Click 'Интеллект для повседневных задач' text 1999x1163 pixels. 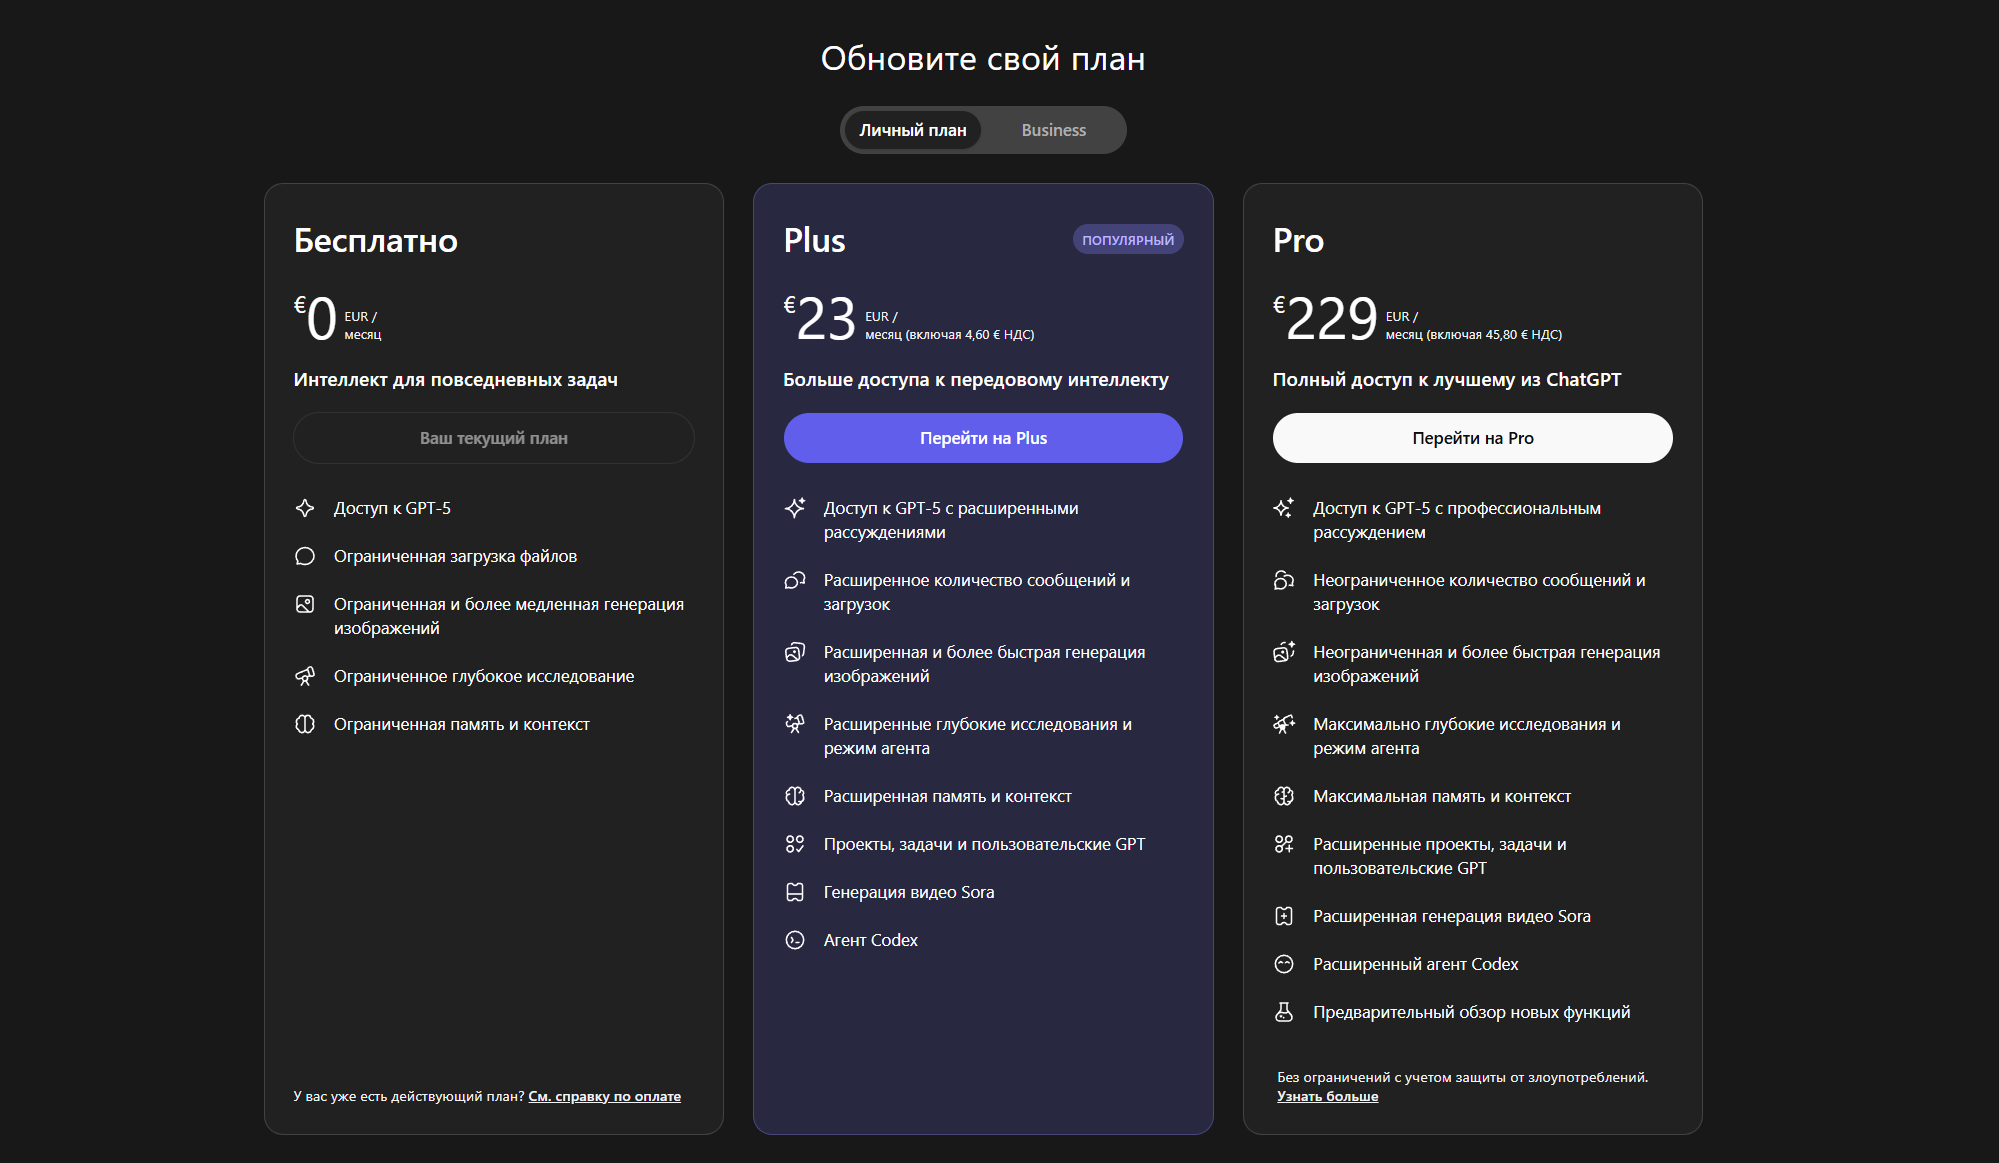coord(456,380)
